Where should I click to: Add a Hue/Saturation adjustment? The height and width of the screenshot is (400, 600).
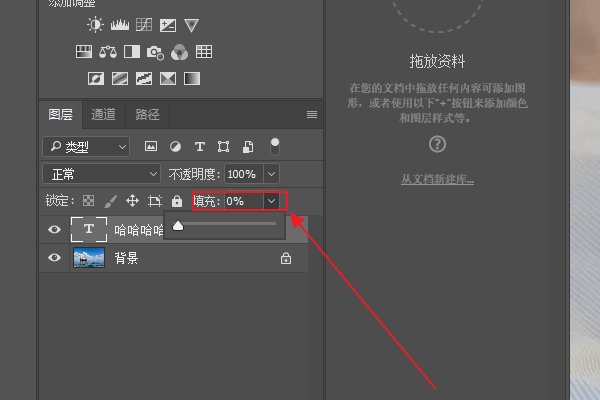point(84,52)
